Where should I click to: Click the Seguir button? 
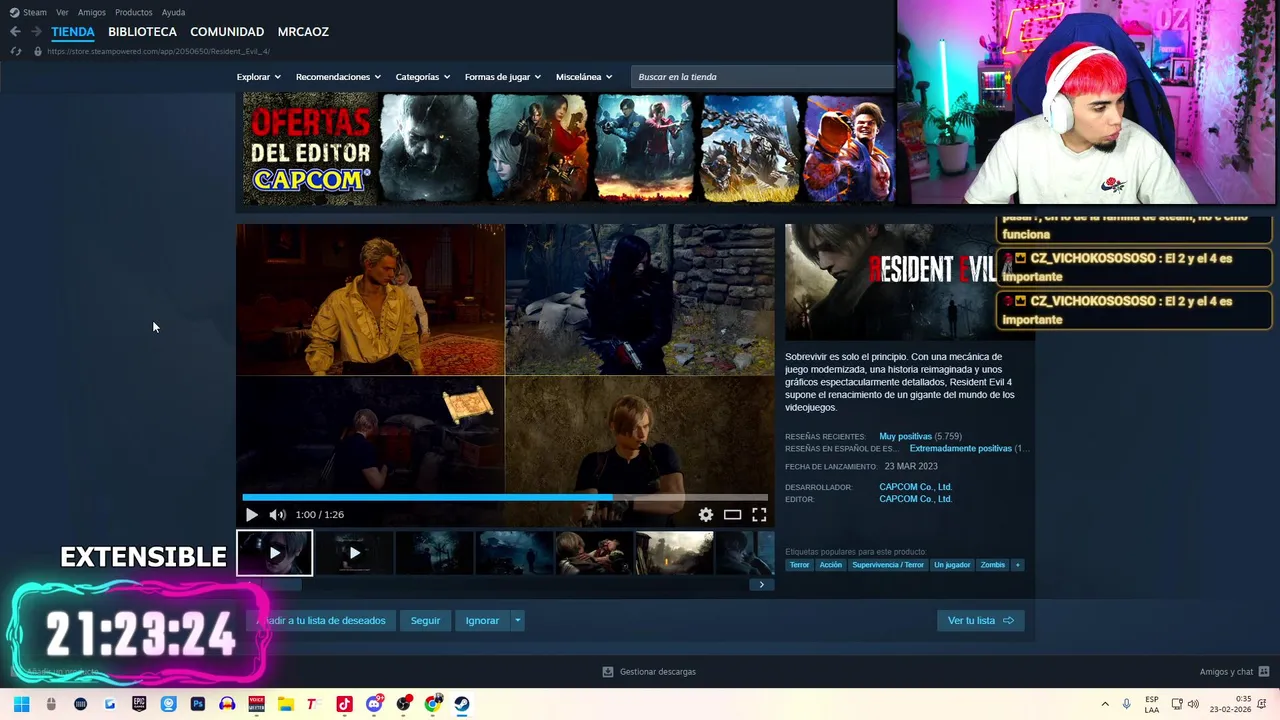425,621
